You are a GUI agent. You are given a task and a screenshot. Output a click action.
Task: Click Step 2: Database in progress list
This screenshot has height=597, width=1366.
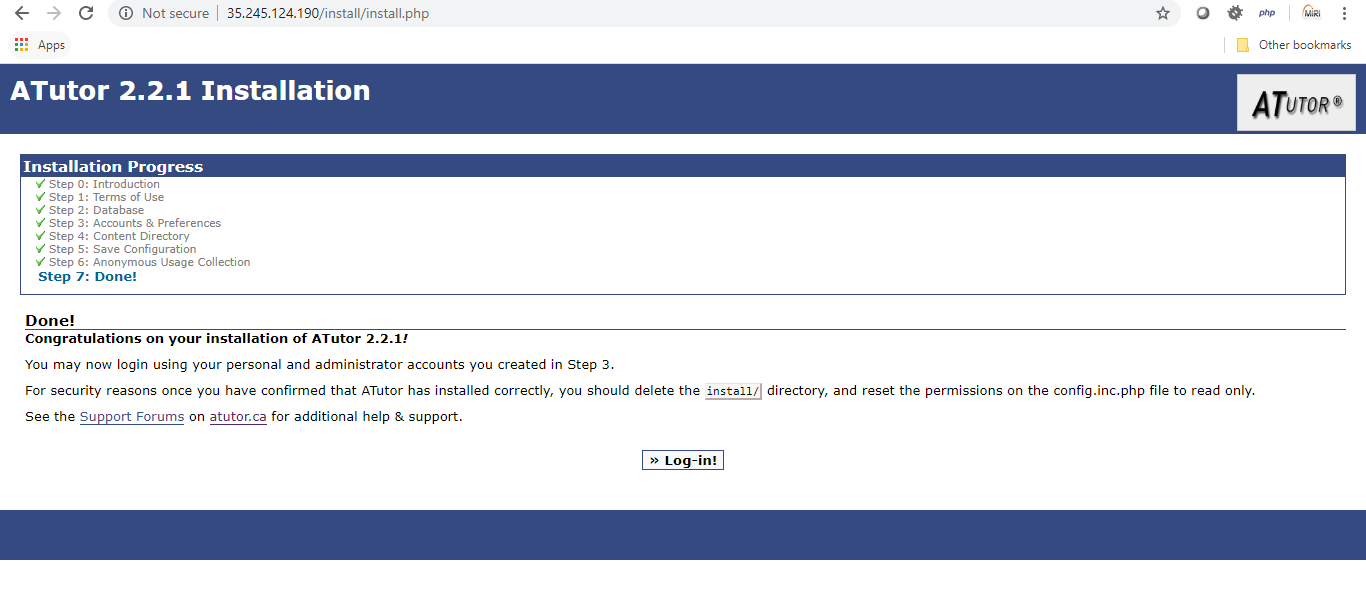(96, 210)
